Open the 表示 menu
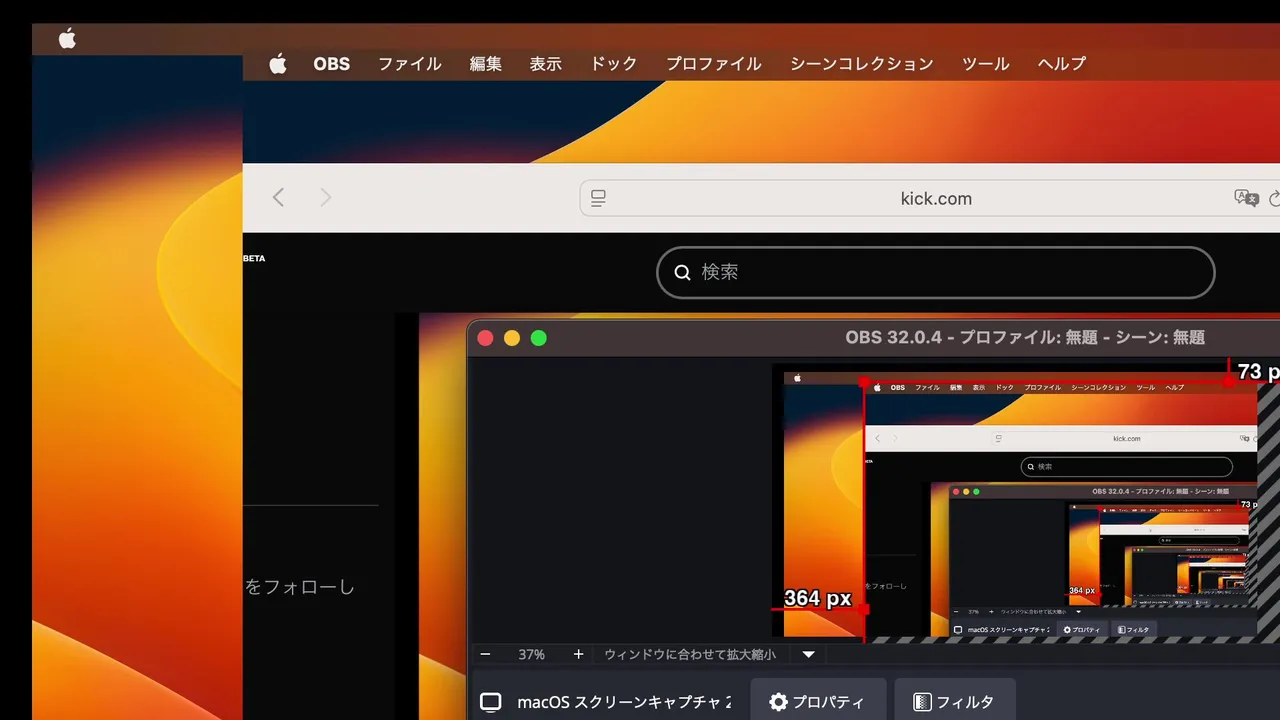The image size is (1280, 720). (546, 64)
